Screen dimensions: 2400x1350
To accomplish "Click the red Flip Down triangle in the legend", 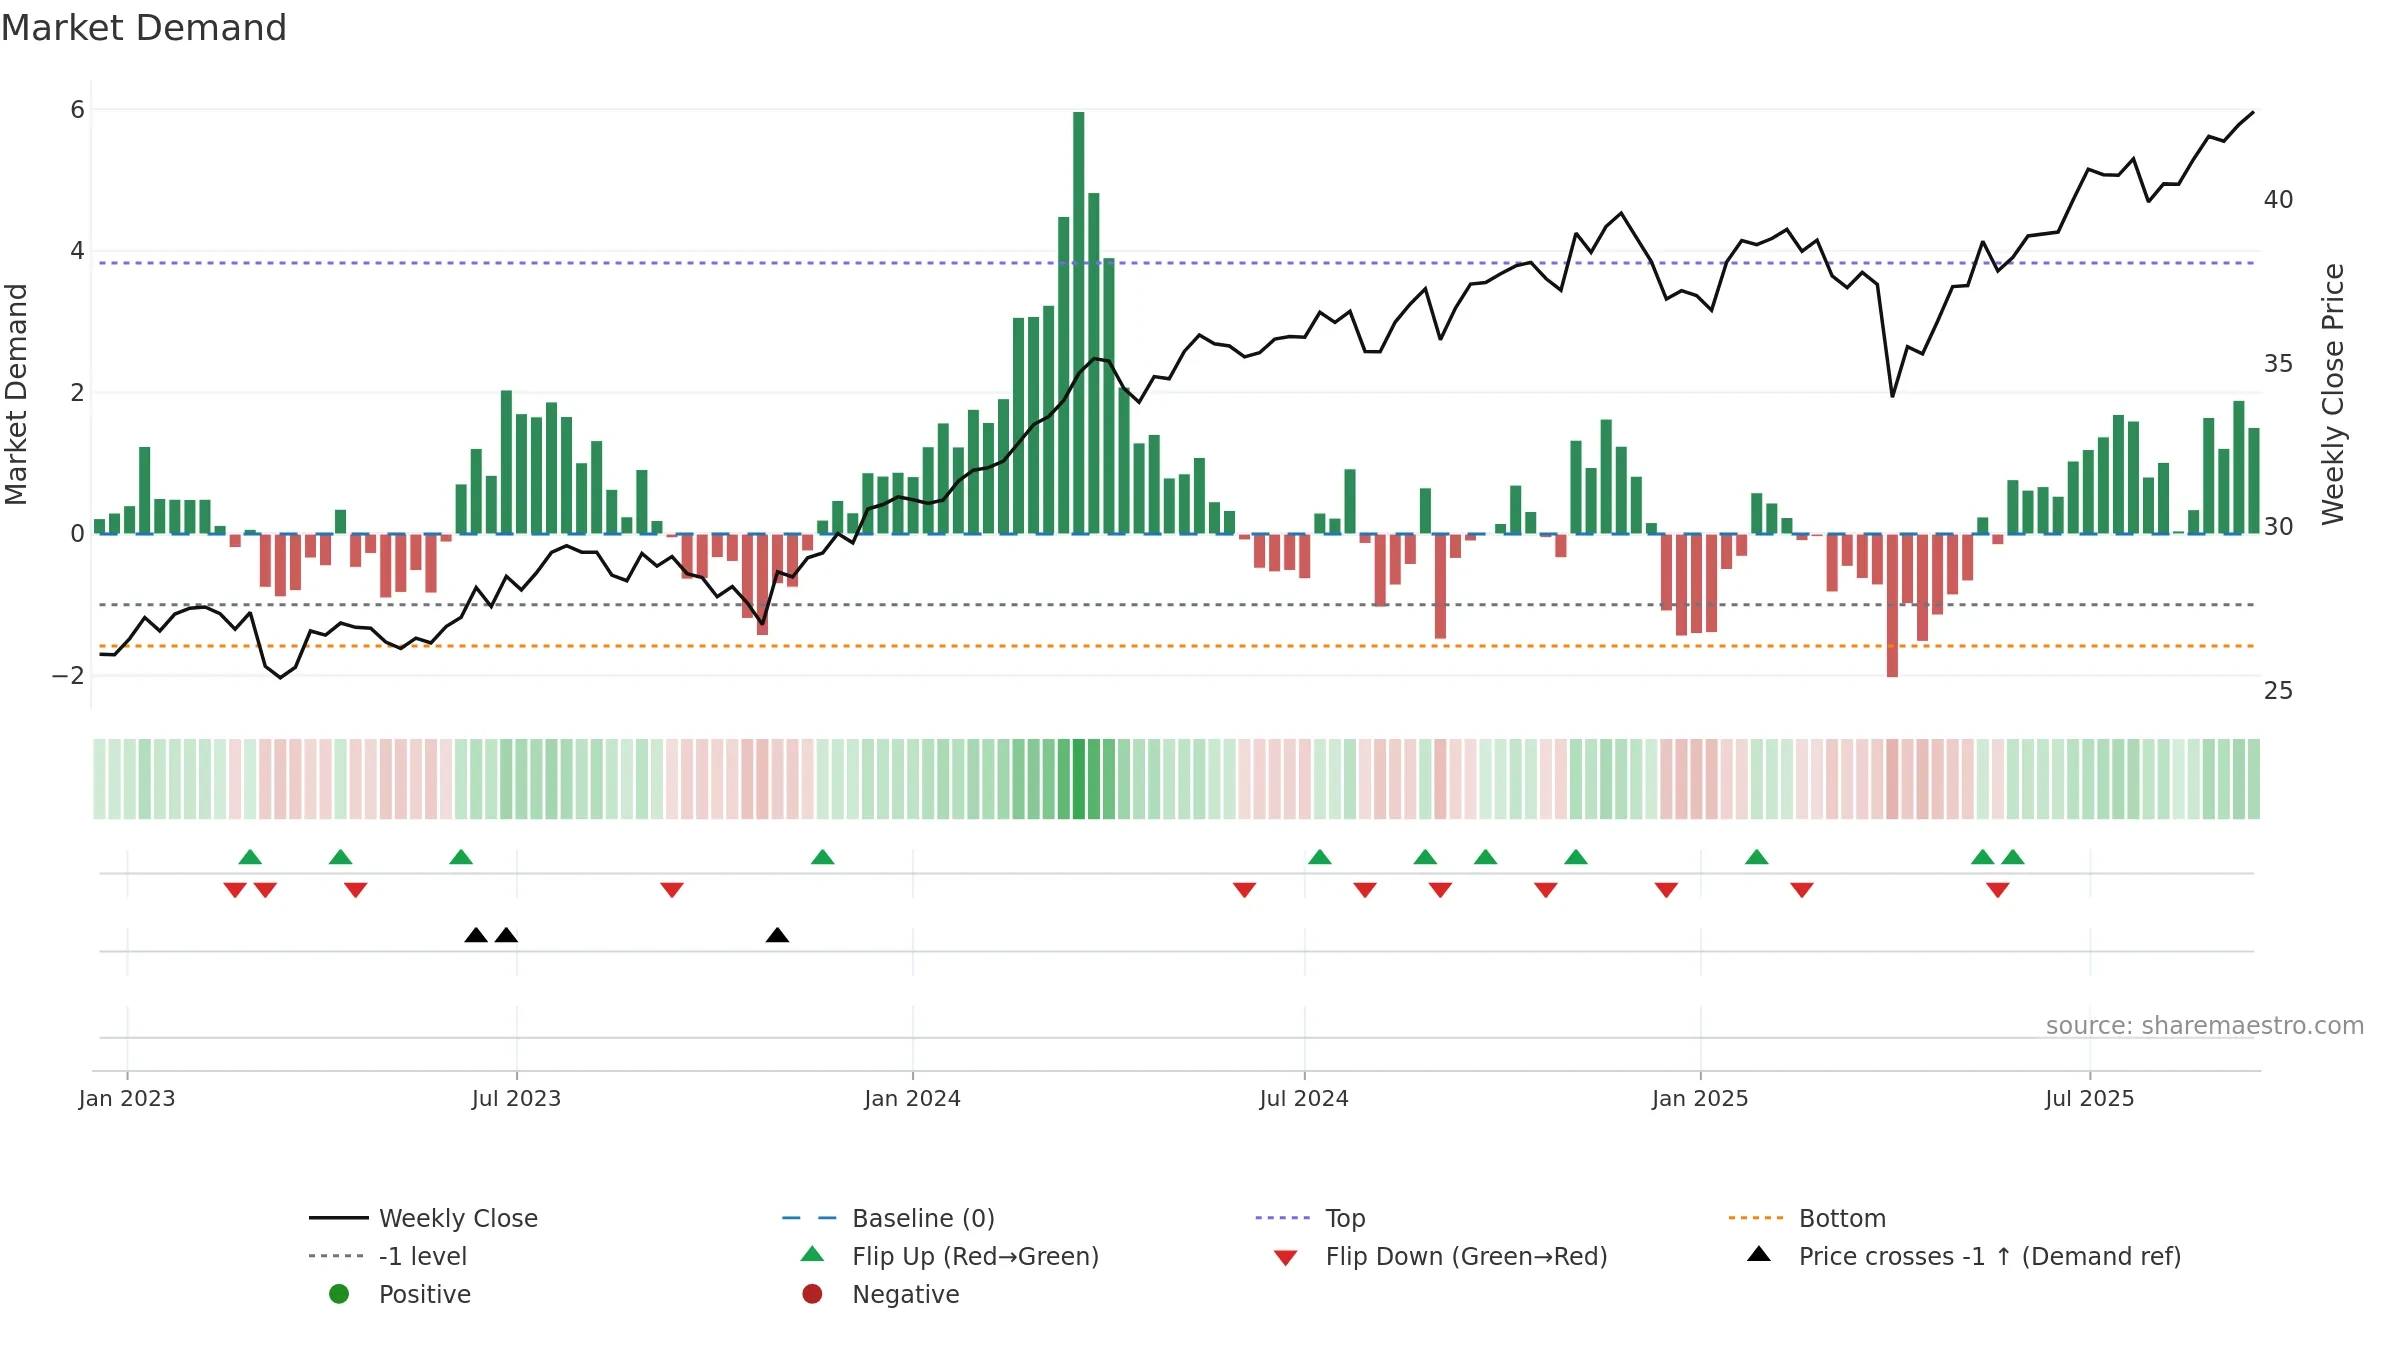I will click(1286, 1258).
